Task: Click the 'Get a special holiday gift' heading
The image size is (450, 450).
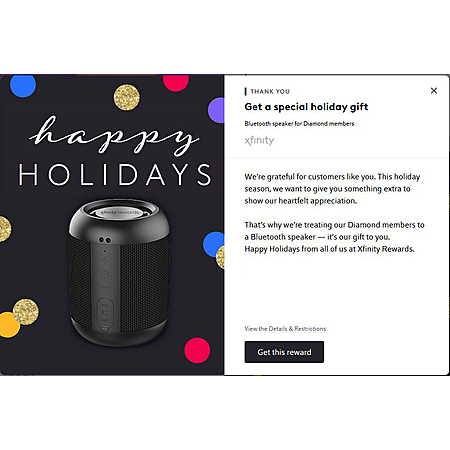Action: [306, 107]
